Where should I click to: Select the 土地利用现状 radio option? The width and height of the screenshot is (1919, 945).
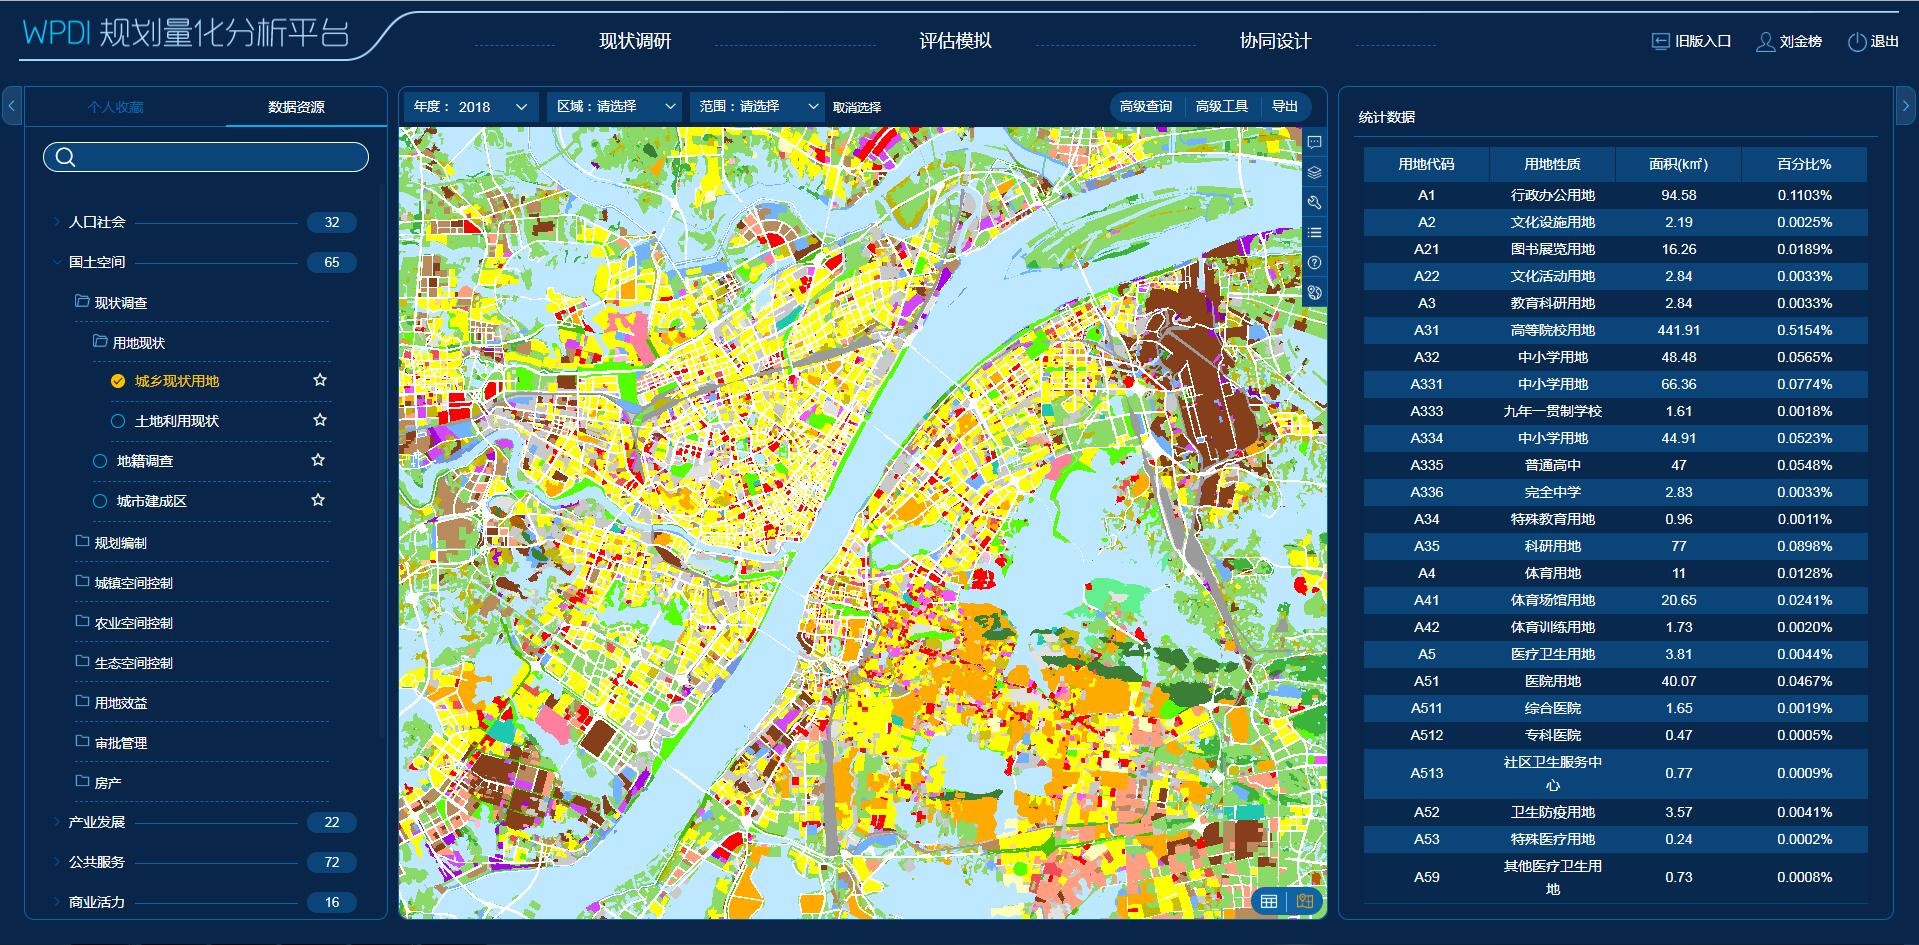[118, 421]
